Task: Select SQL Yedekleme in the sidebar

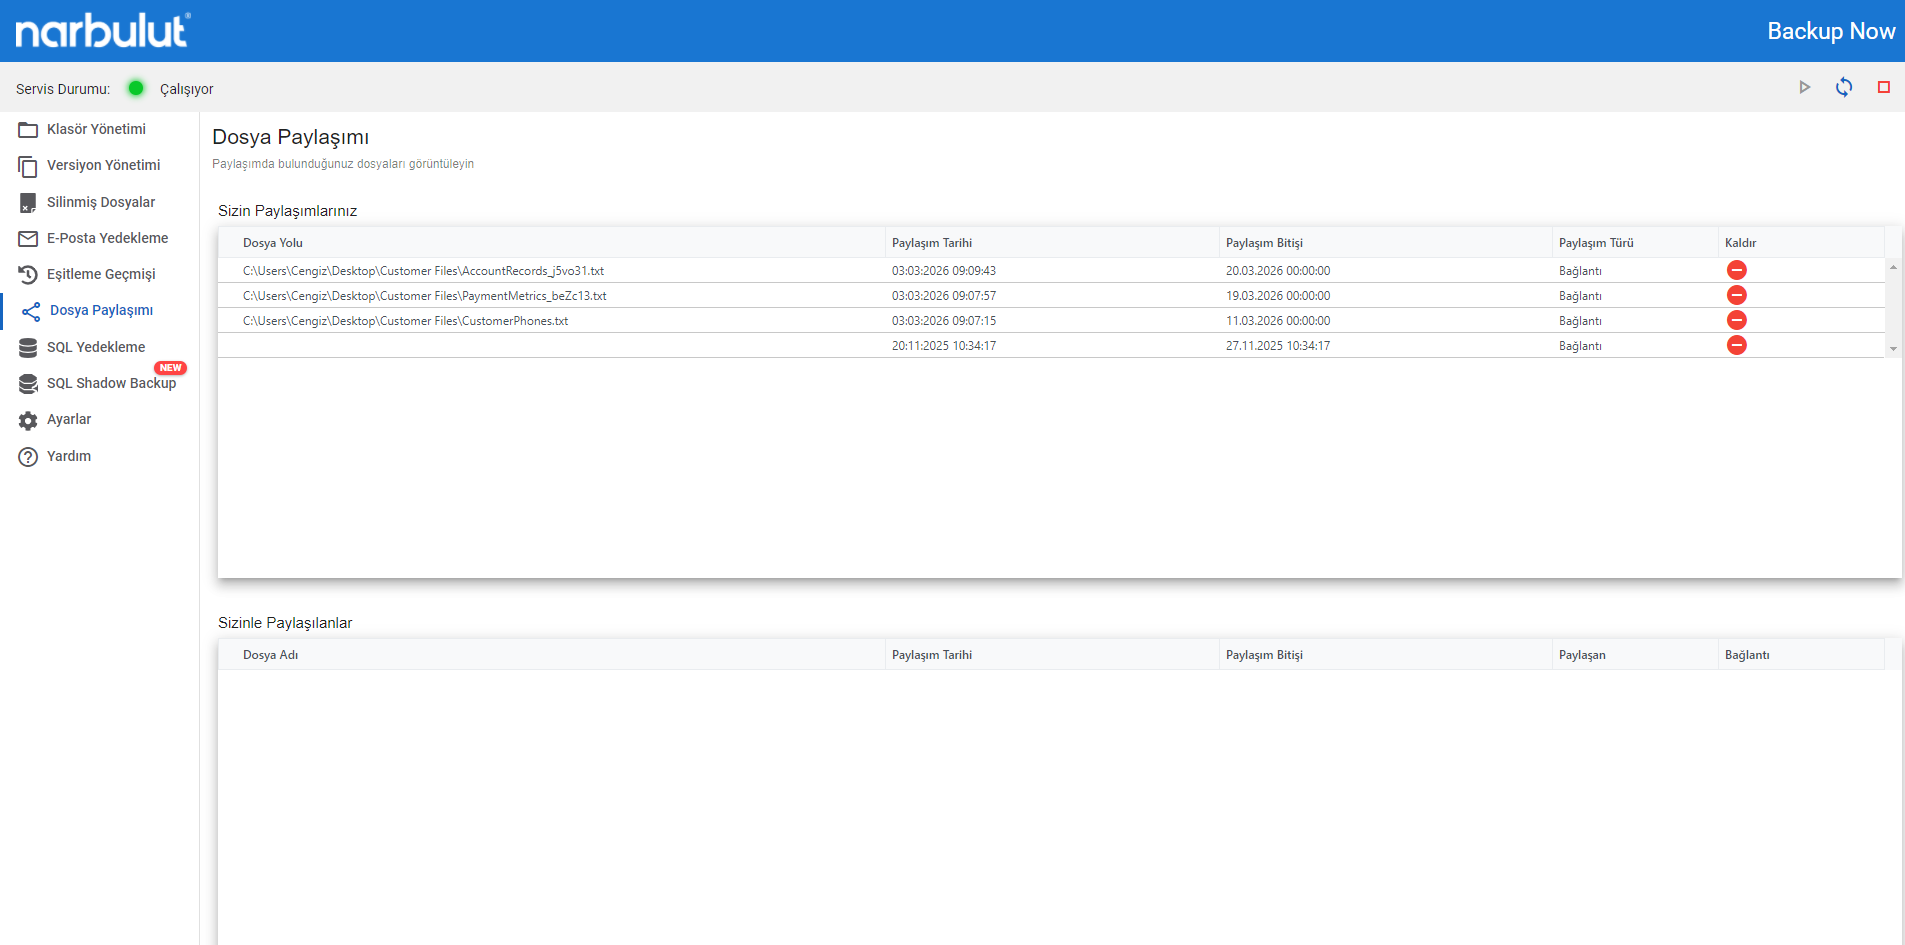Action: coord(96,347)
